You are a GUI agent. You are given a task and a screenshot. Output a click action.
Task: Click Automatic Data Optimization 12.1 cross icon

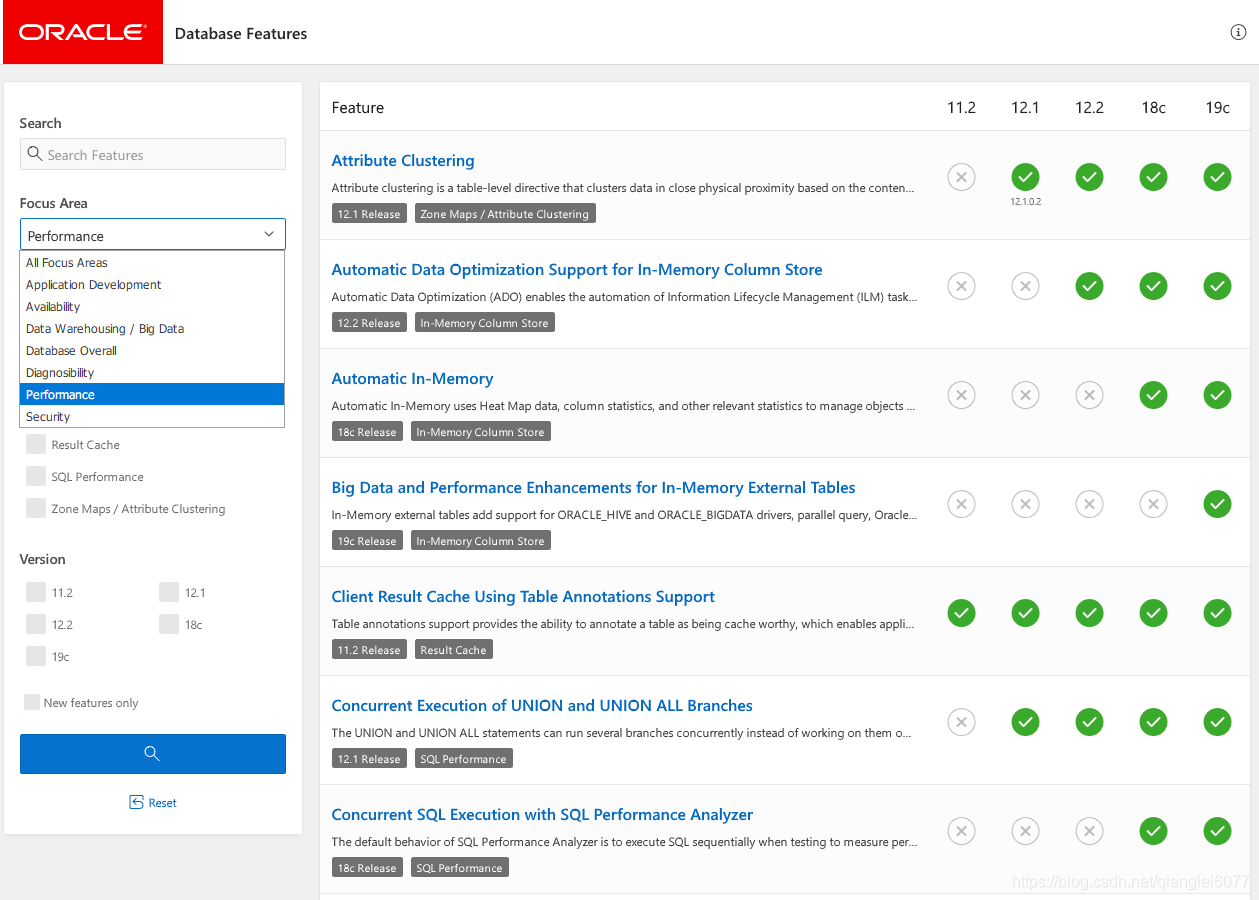(x=1025, y=287)
